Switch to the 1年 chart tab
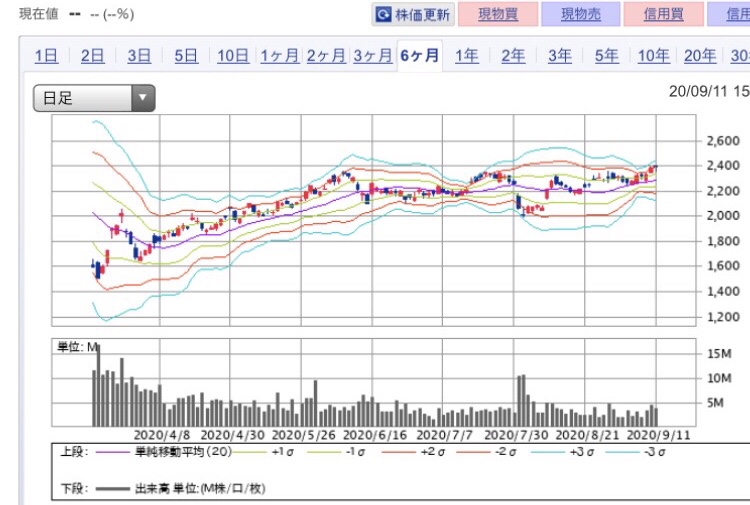The image size is (750, 505). 466,56
